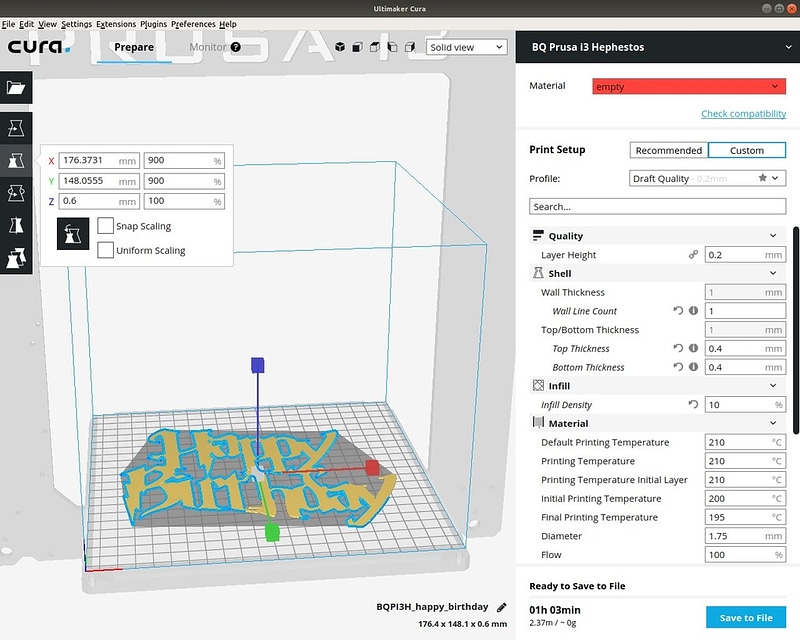800x640 pixels.
Task: Reset Top Thickness with revert arrow
Action: tap(678, 348)
